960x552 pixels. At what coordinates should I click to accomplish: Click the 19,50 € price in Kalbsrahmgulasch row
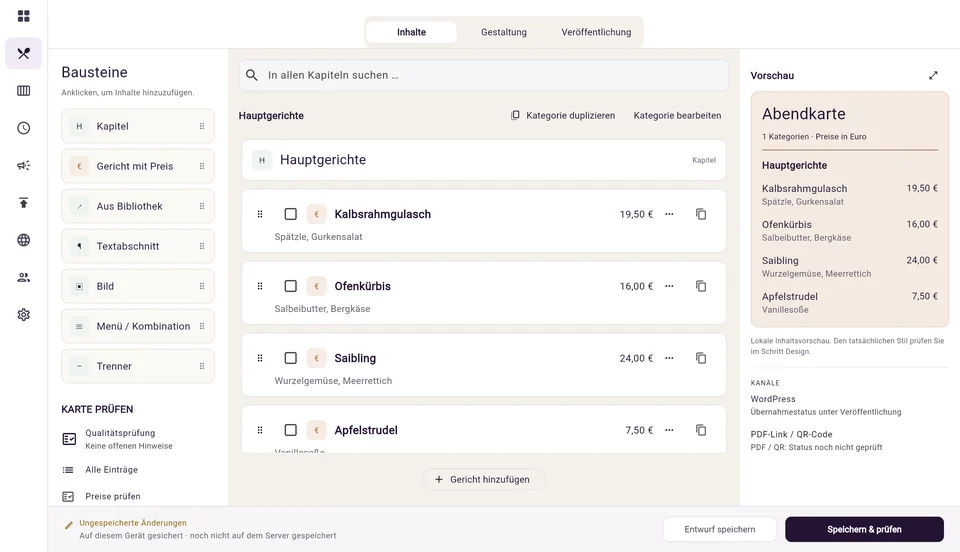pyautogui.click(x=636, y=214)
